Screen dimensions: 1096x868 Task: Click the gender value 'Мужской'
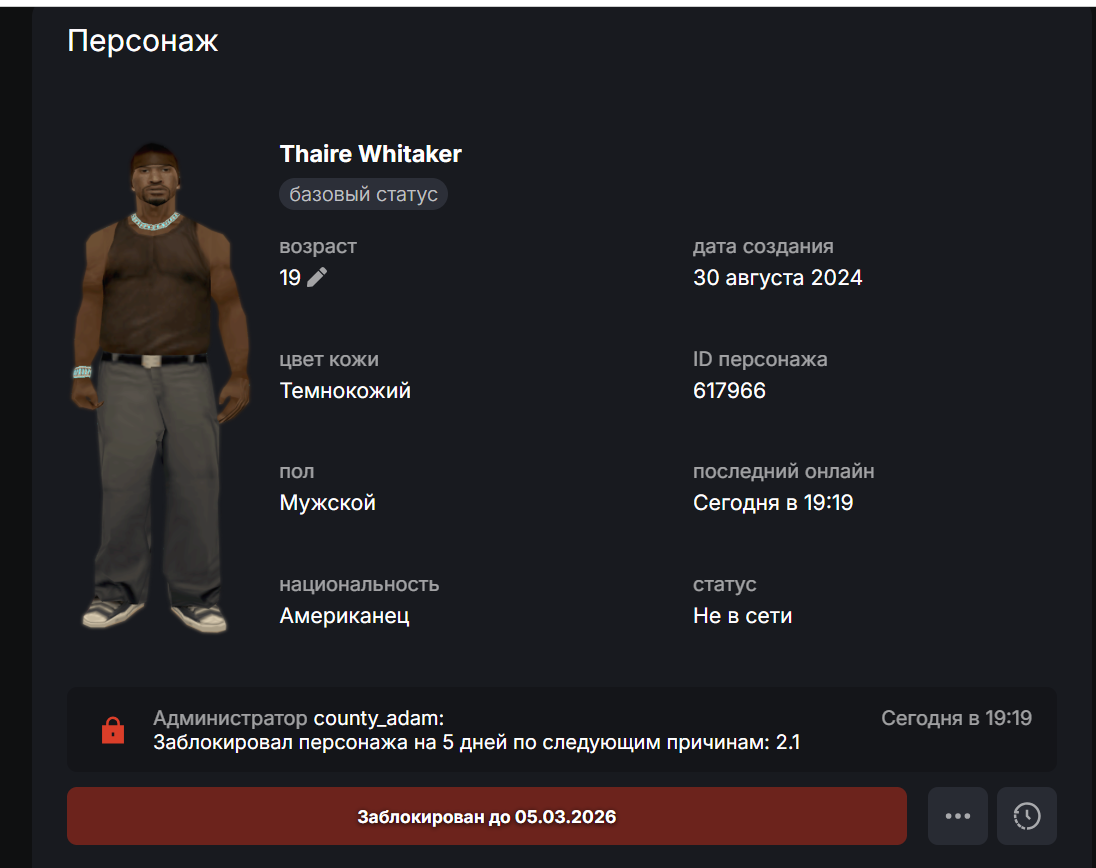328,502
